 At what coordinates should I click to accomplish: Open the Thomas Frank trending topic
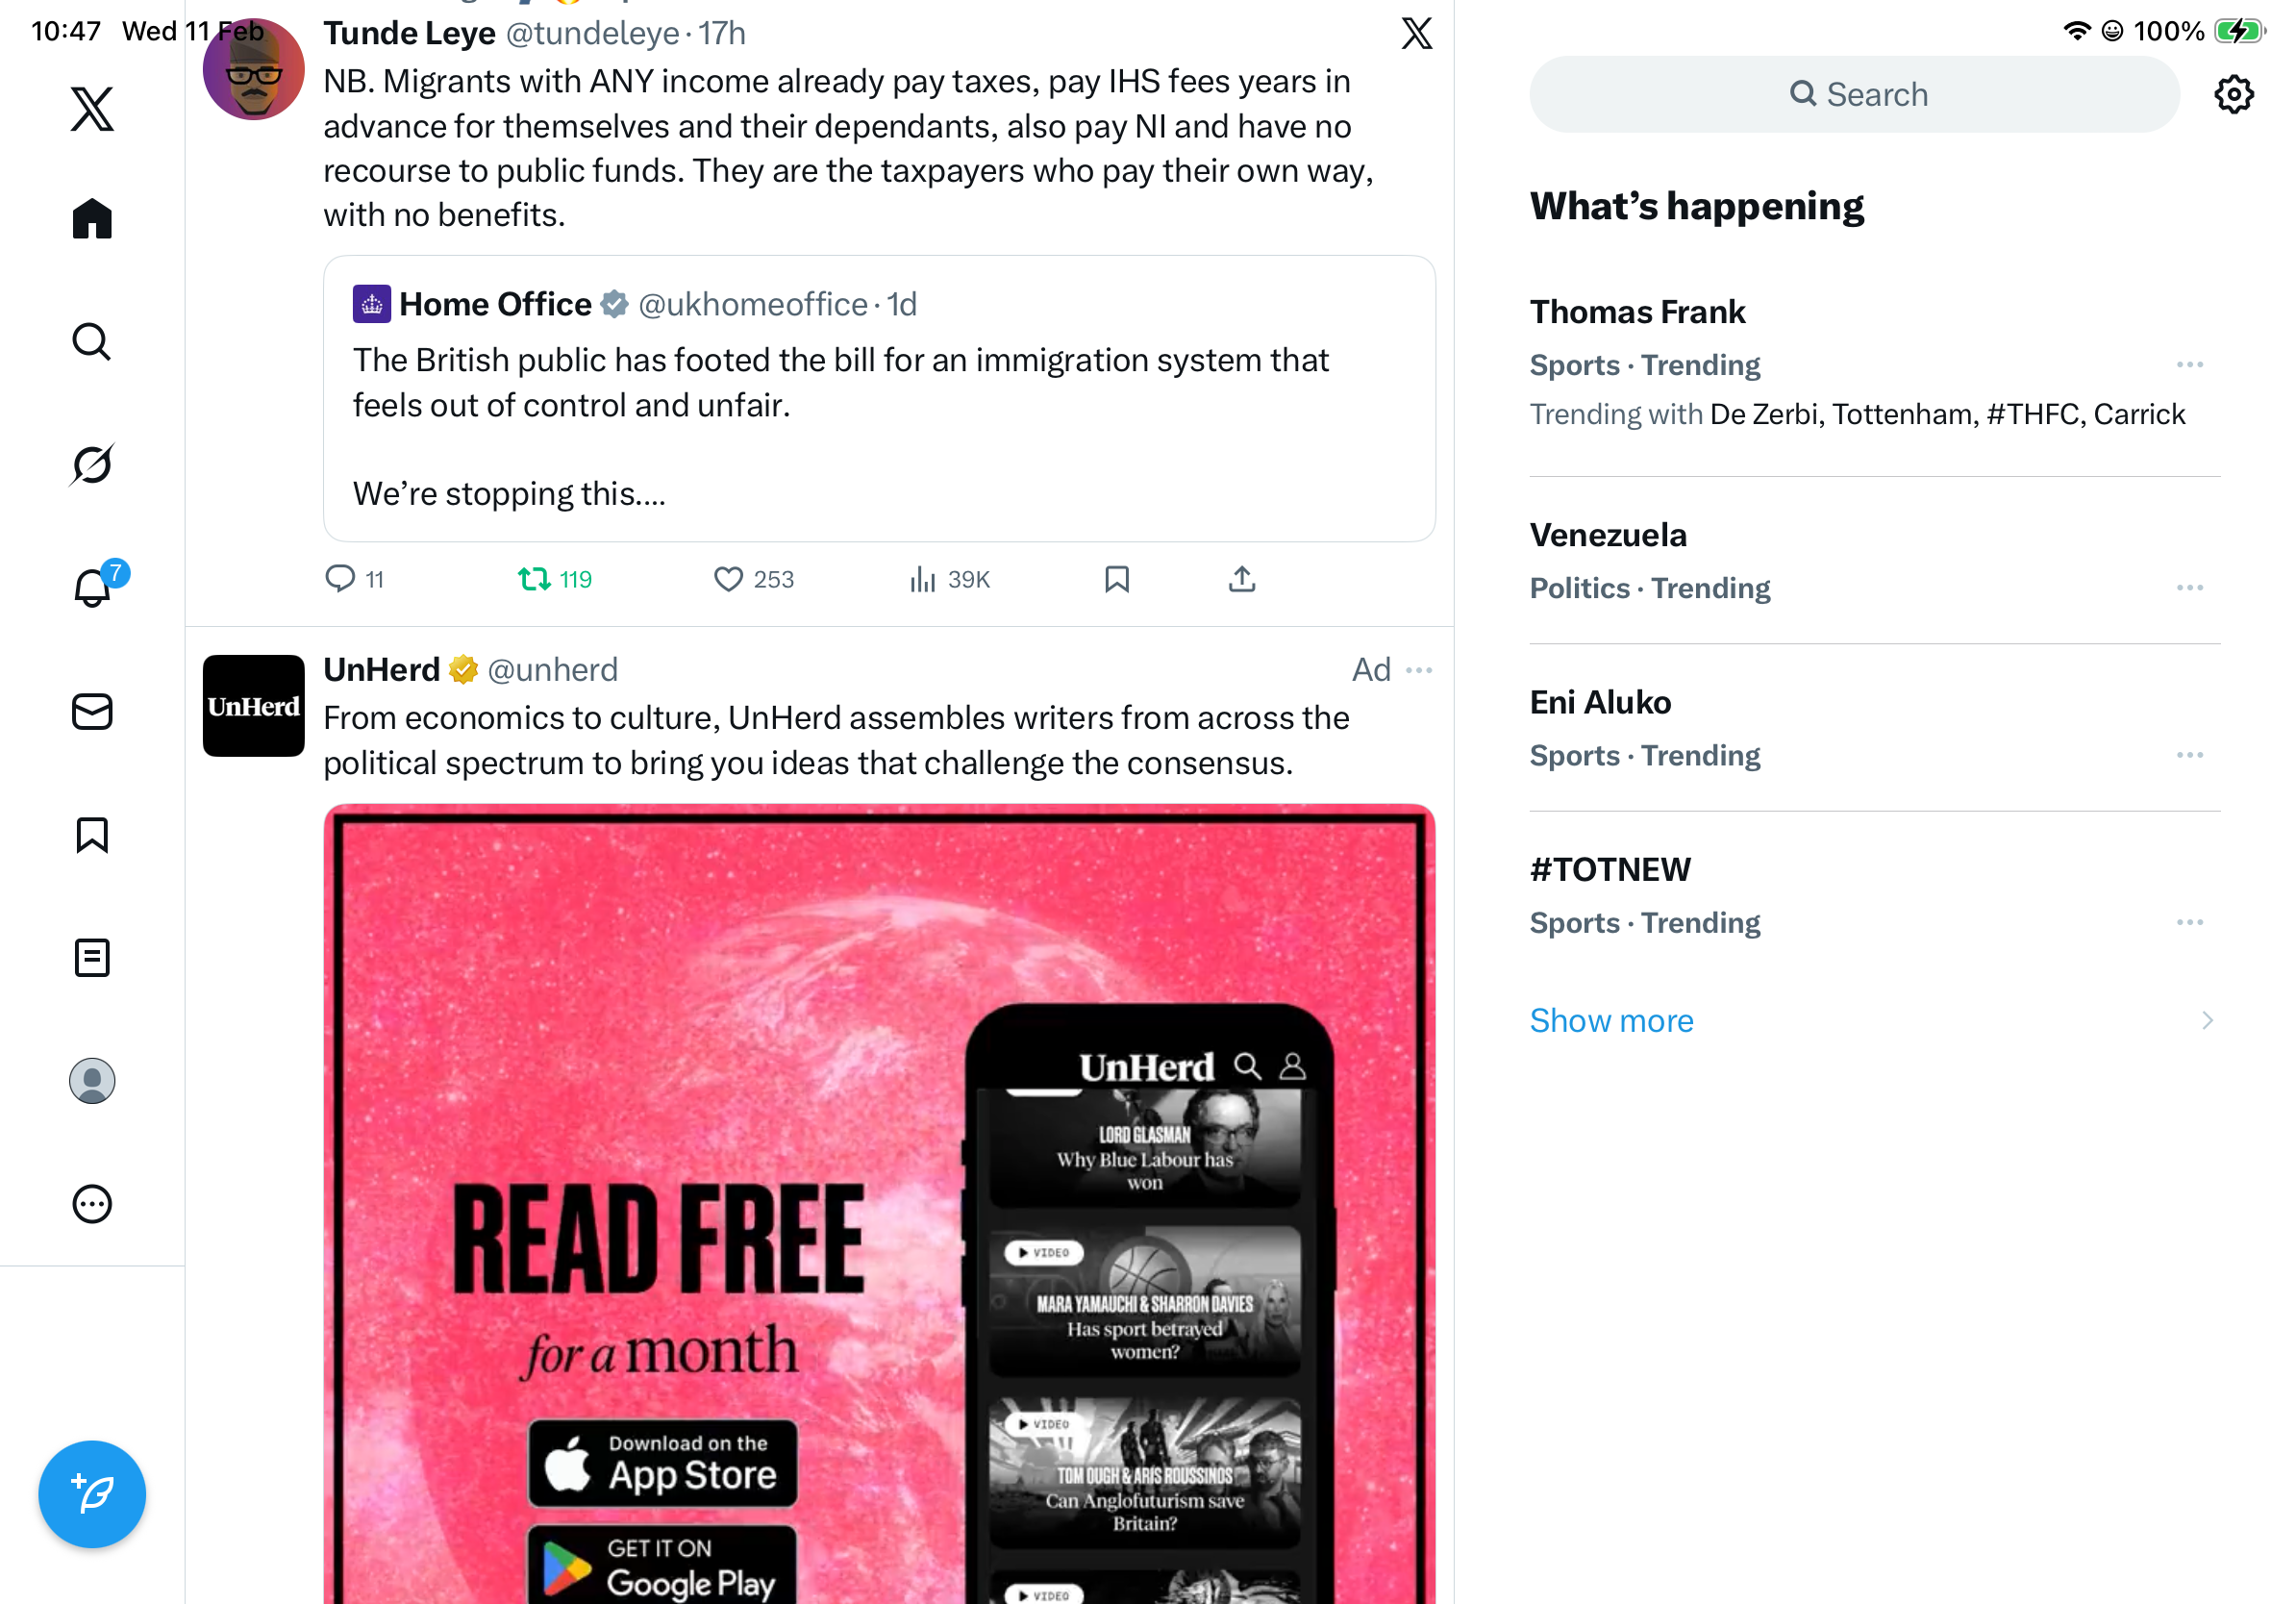(x=1874, y=364)
